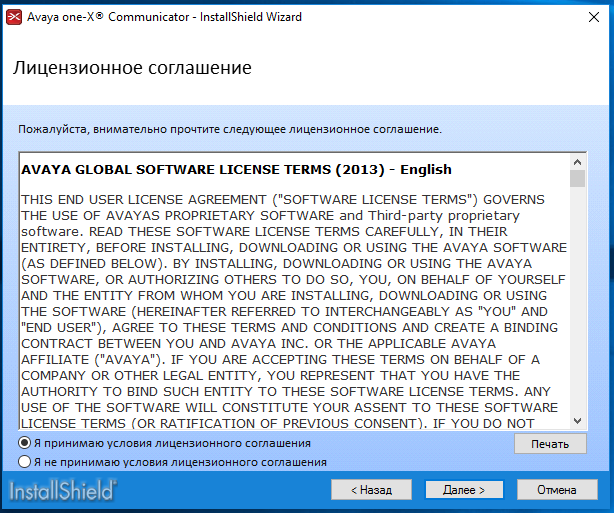This screenshot has height=513, width=614.
Task: Click the 'Лицензионное соглашение' page title
Action: 132,68
